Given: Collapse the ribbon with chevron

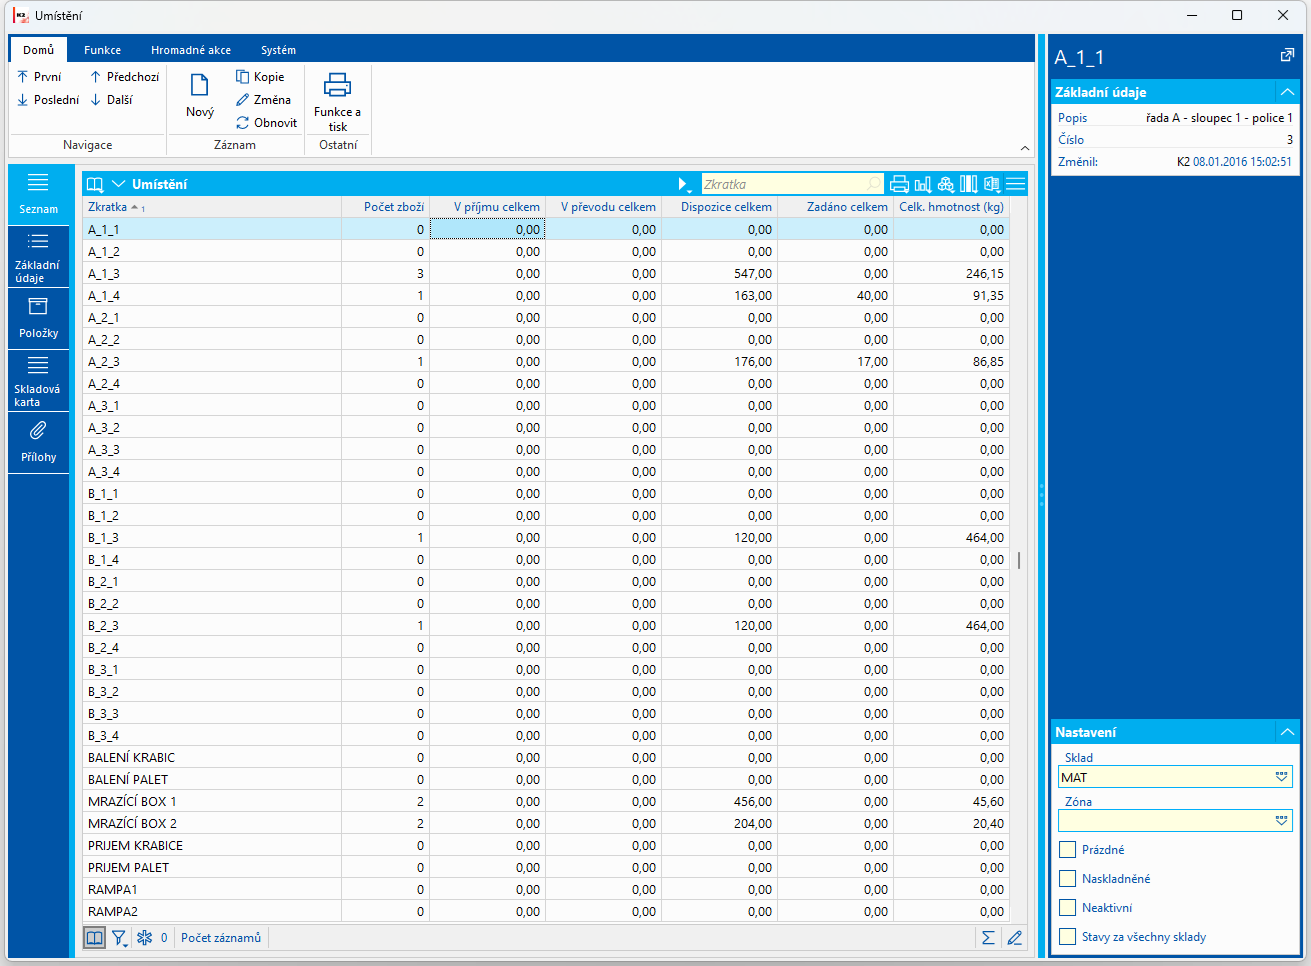Looking at the screenshot, I should 1025,148.
